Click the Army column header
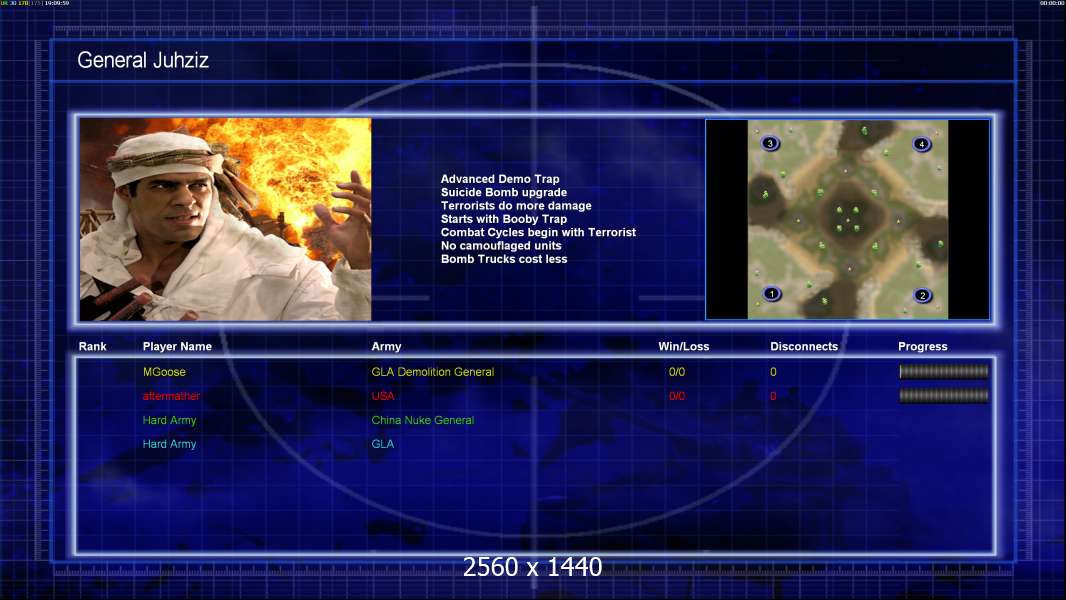This screenshot has width=1066, height=600. click(386, 347)
